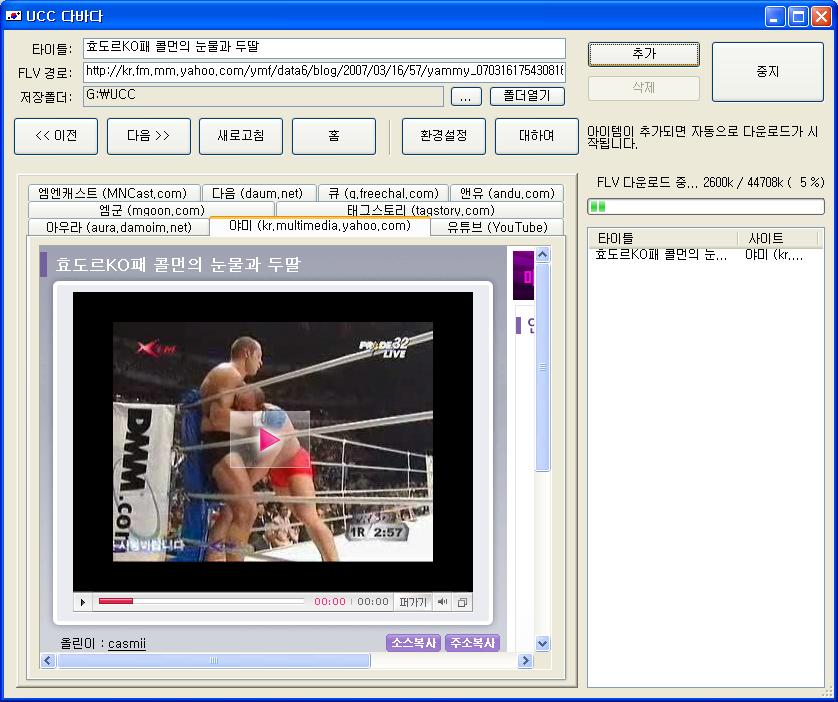838x702 pixels.
Task: Select the 아우라 (aura.damoim.net) tab
Action: click(x=119, y=227)
